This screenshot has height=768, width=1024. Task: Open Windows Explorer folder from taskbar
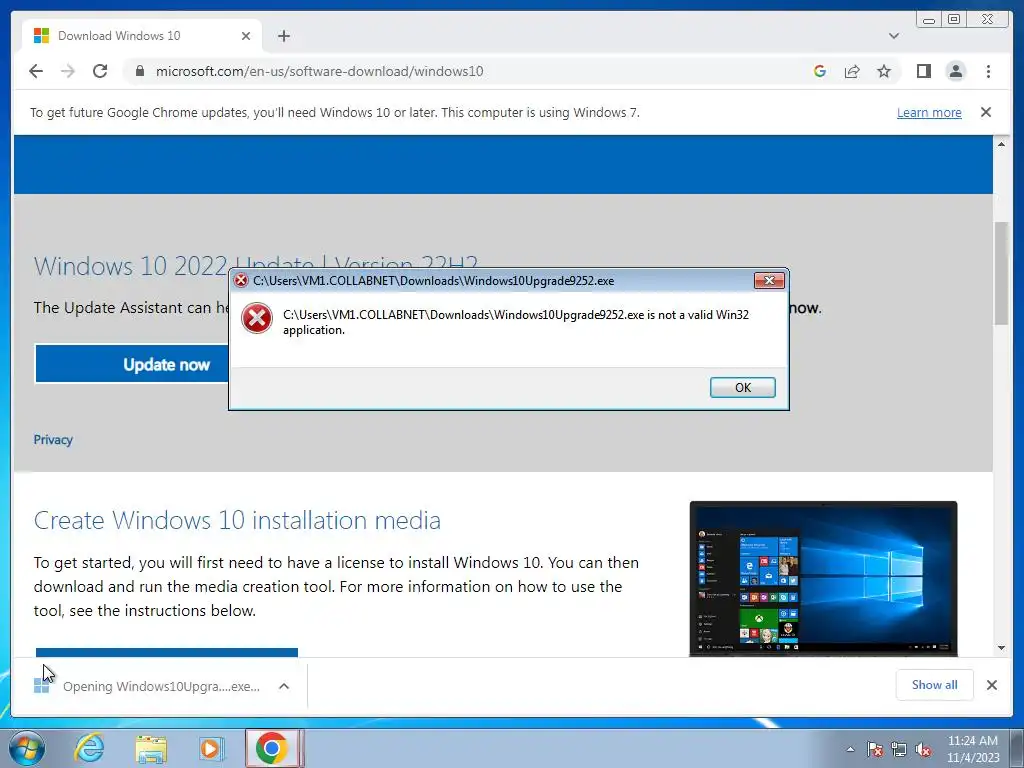[x=151, y=749]
